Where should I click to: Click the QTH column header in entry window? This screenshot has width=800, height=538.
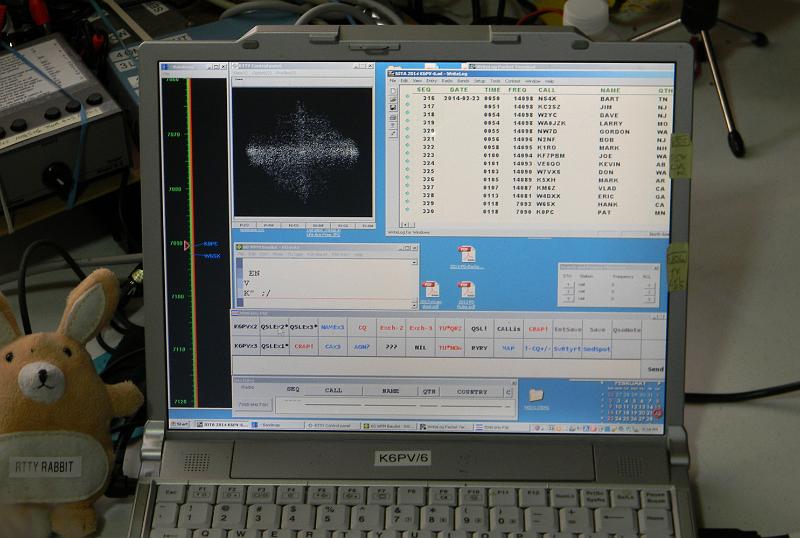[x=429, y=392]
